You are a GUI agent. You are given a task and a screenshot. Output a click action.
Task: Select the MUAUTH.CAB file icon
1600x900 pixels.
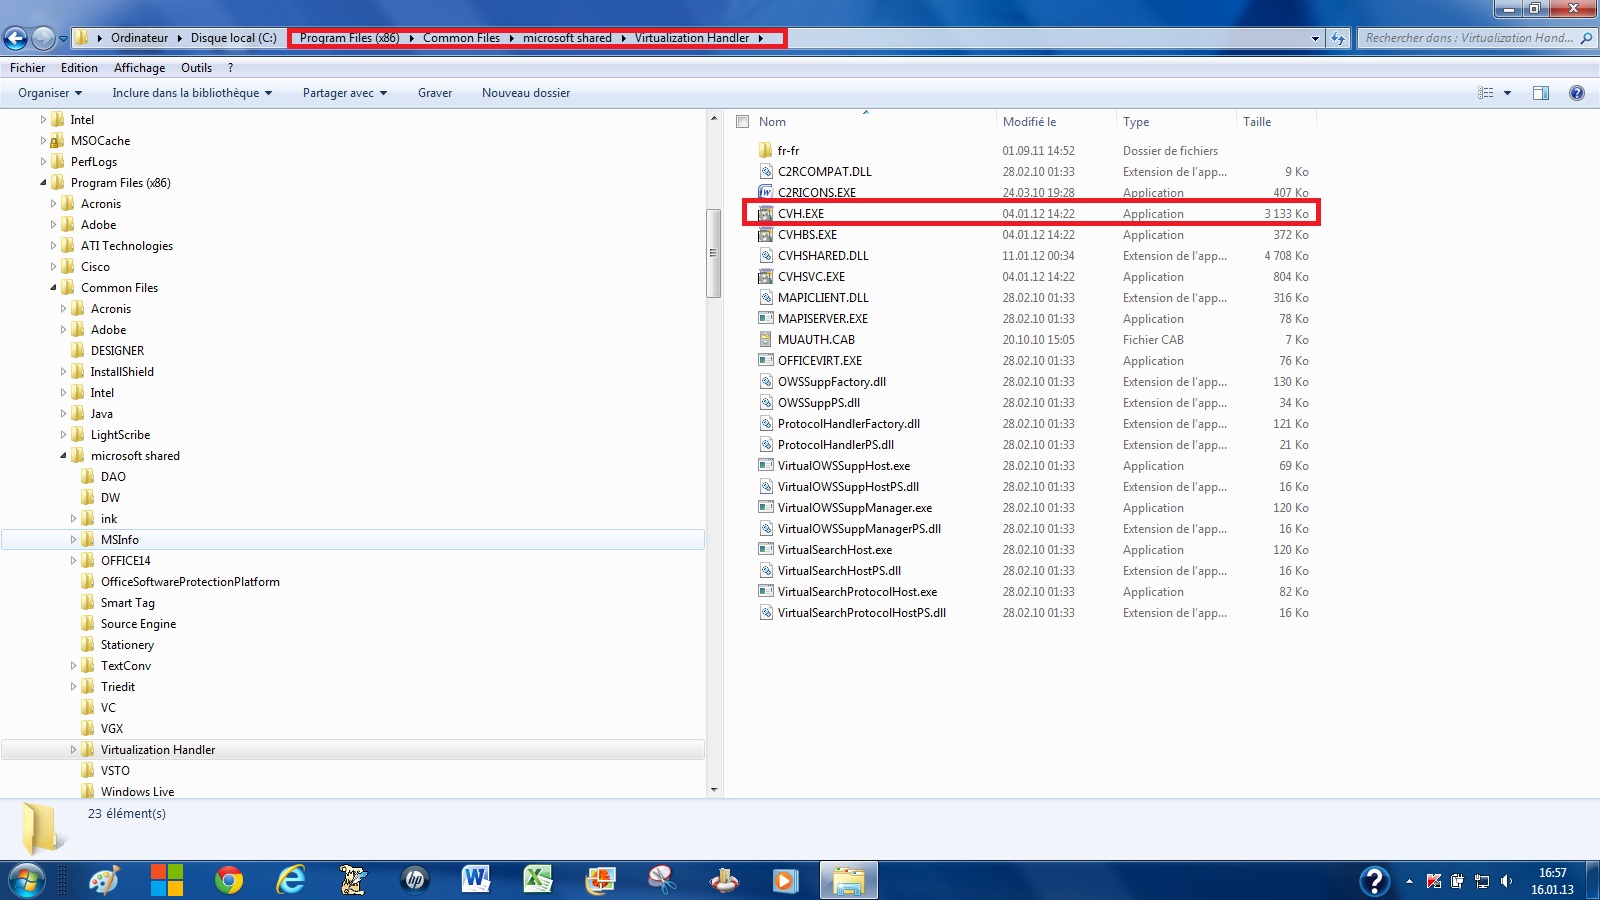766,340
